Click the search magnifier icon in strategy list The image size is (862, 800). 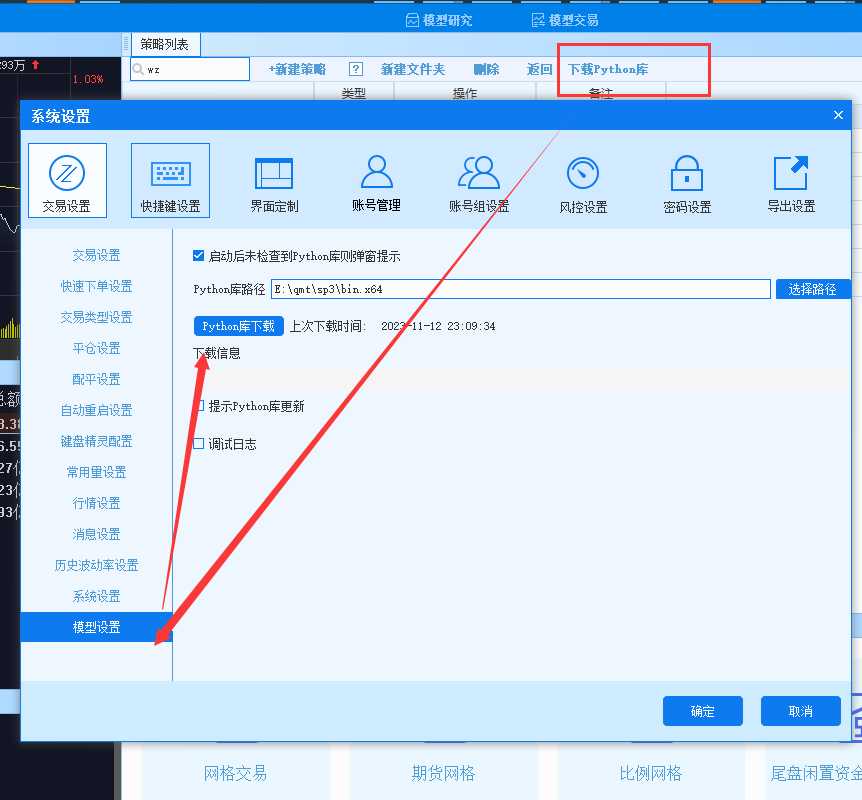point(138,69)
